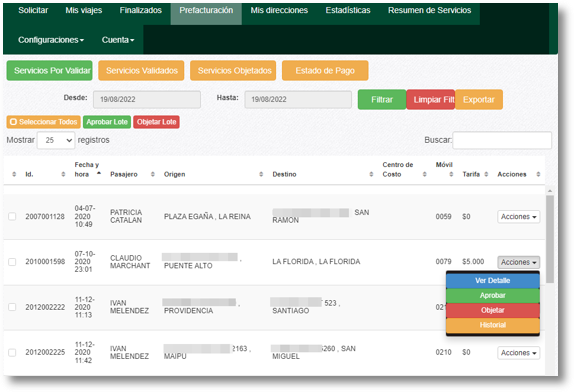Show Servicios Objetados
The width and height of the screenshot is (574, 392).
pos(233,71)
